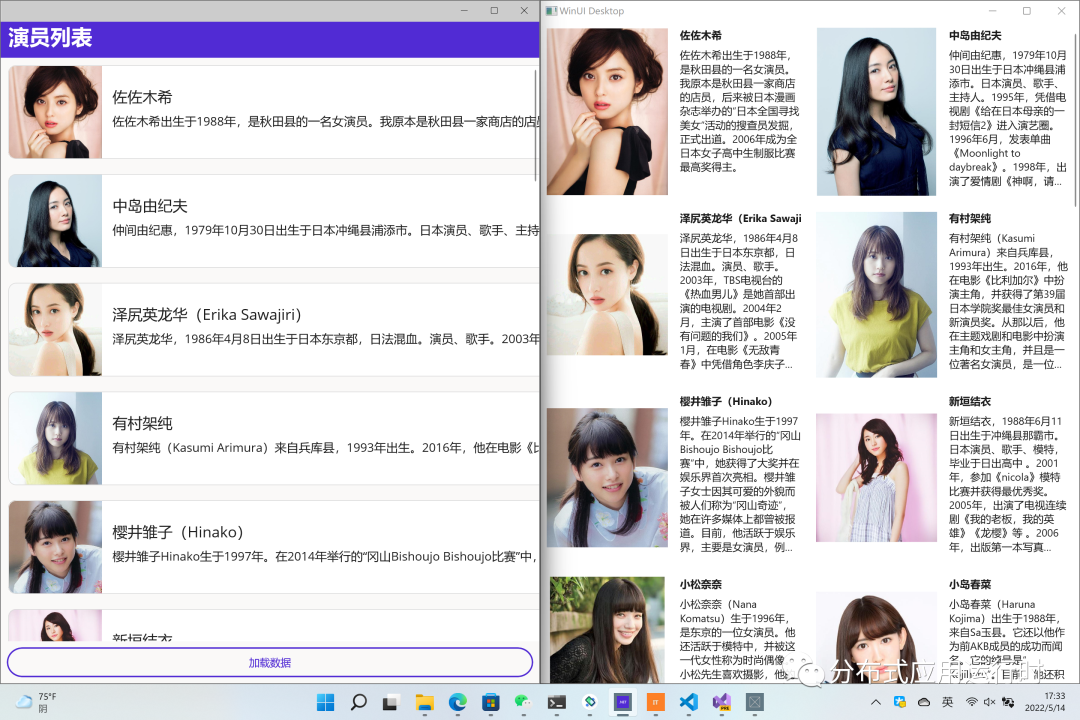Screen dimensions: 1080x720
Task: Click 中岛由纪夫 photo in left list
Action: pyautogui.click(x=55, y=220)
